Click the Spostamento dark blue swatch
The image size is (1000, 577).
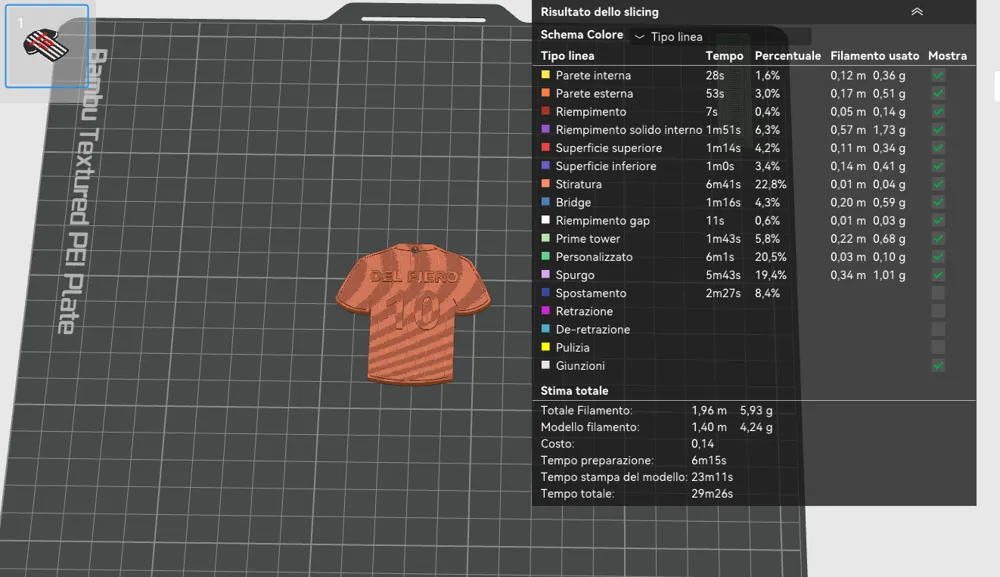tap(545, 293)
